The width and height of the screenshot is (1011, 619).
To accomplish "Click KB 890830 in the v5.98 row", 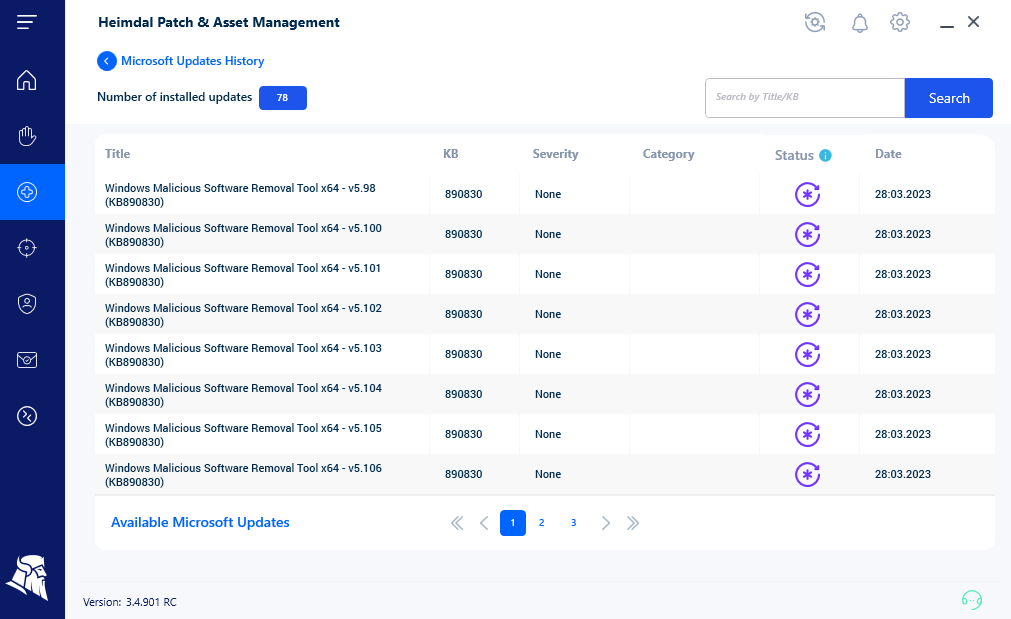I will (x=463, y=194).
